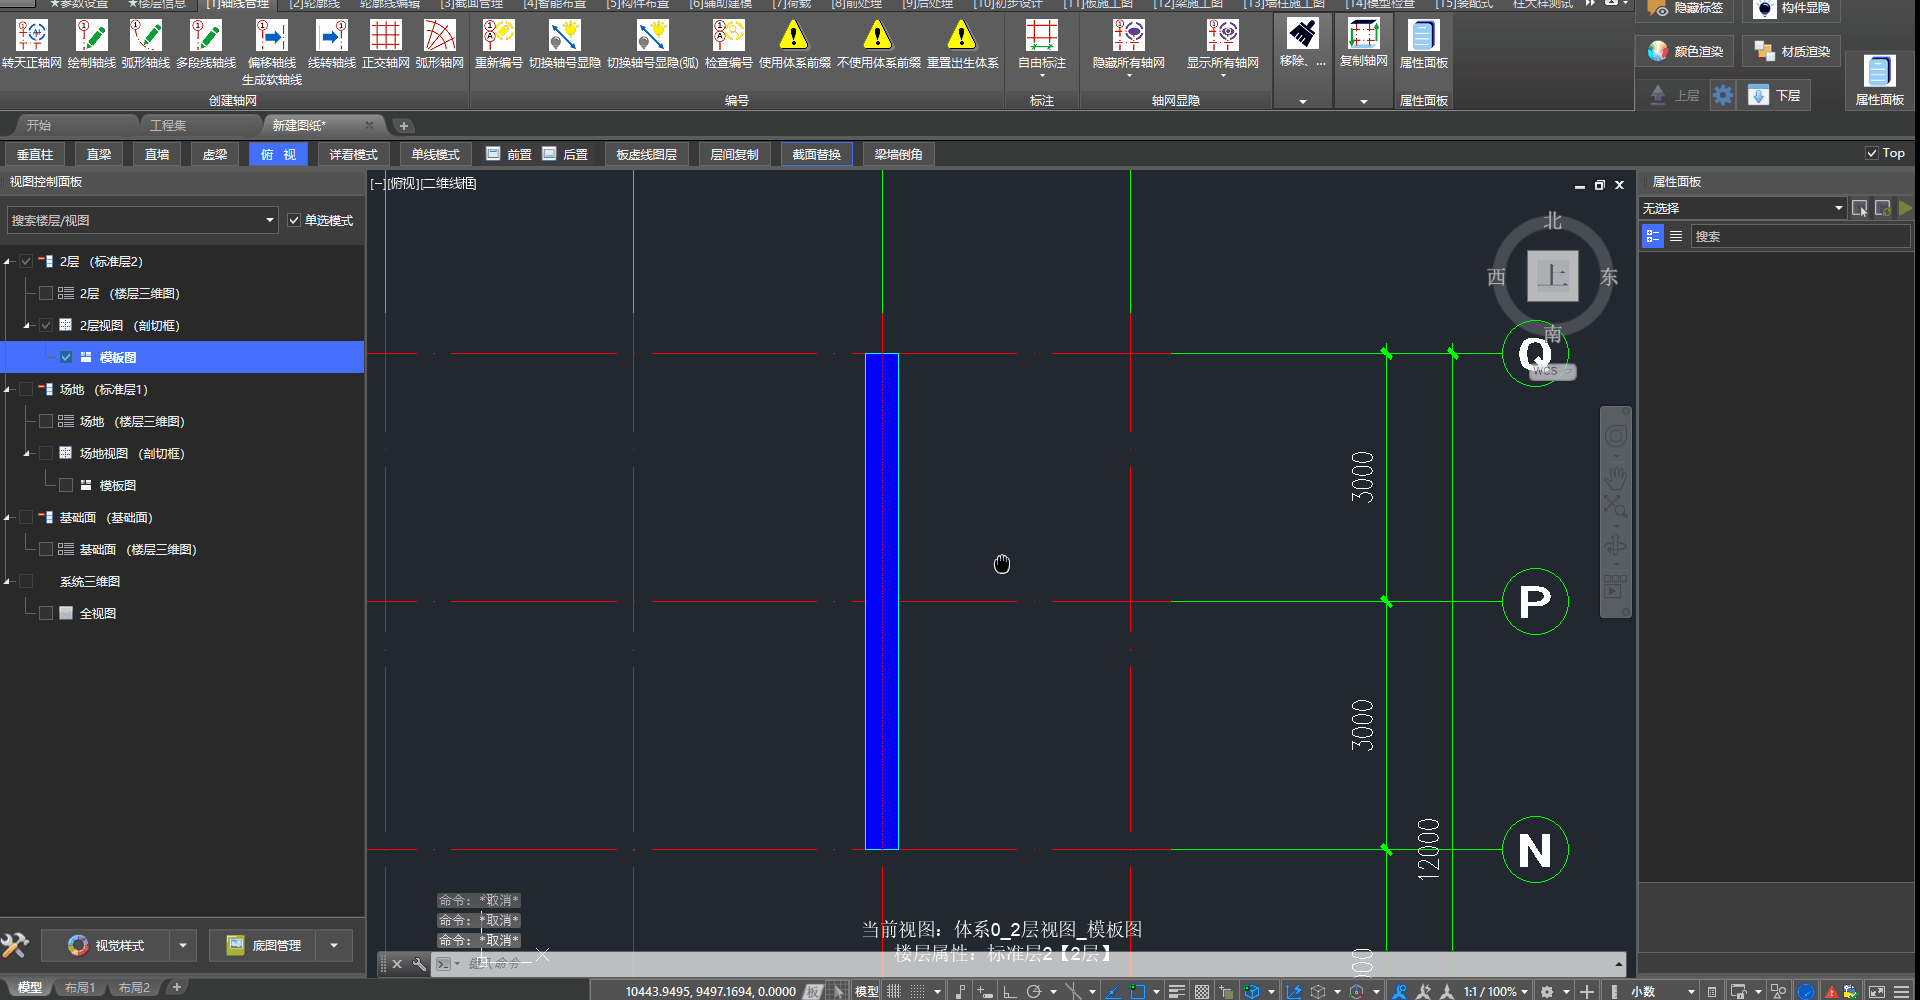1920x1000 pixels.
Task: Switch to the 布局1 layout tab
Action: 80,988
